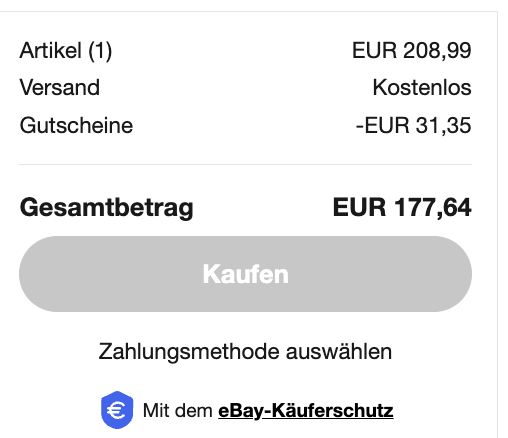Click the total amount EUR 177,64
Screen dimensions: 508x438
402,207
